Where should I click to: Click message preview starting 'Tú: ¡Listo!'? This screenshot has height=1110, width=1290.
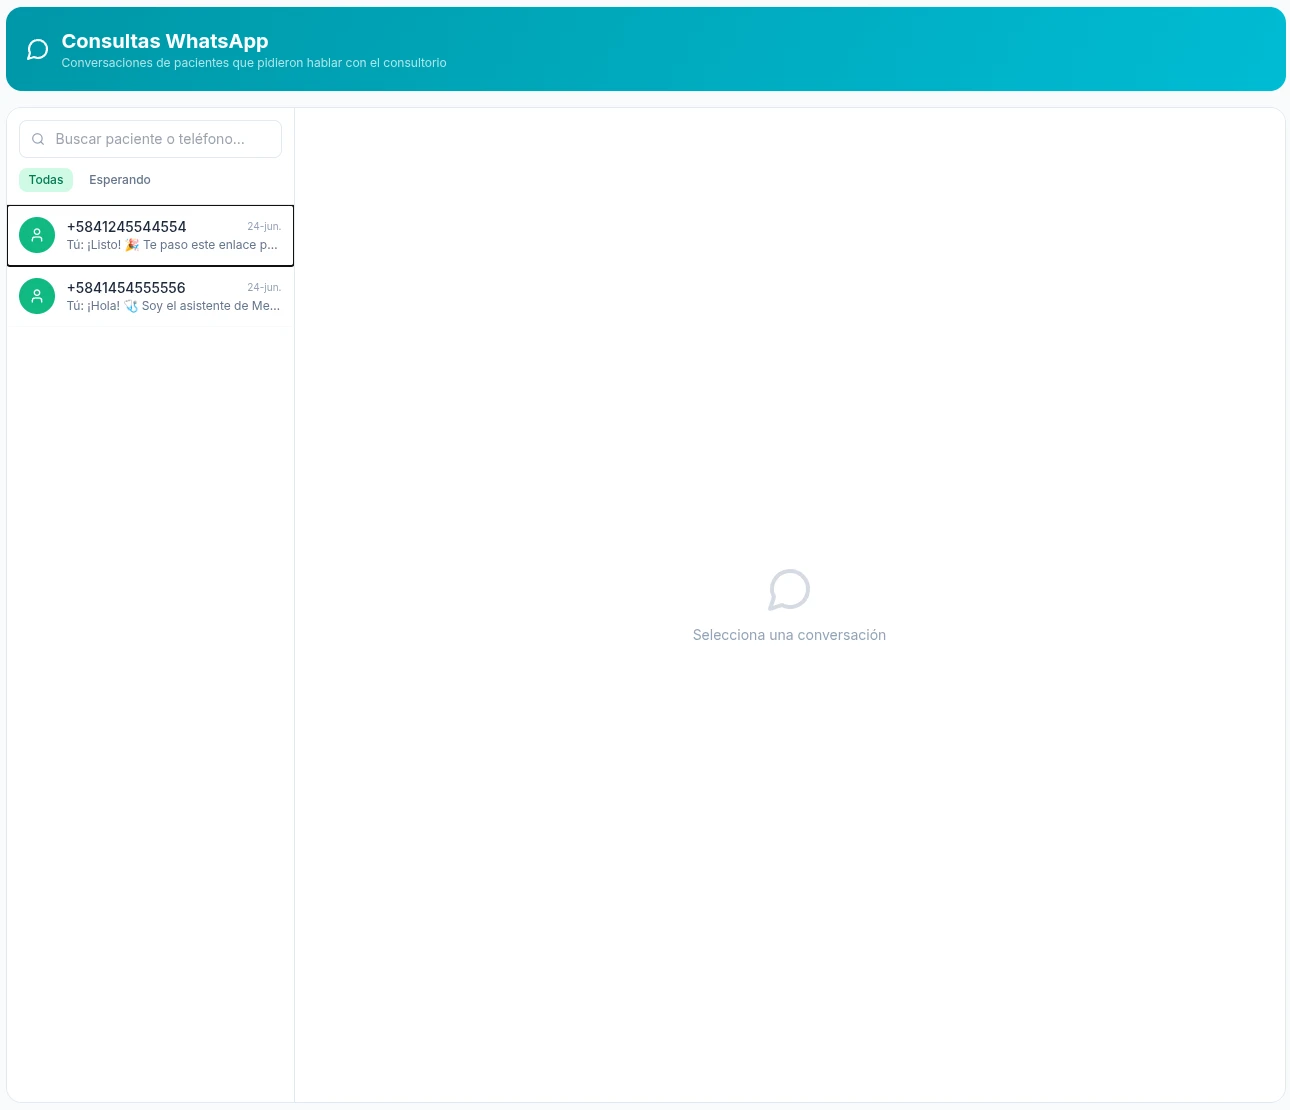tap(172, 245)
